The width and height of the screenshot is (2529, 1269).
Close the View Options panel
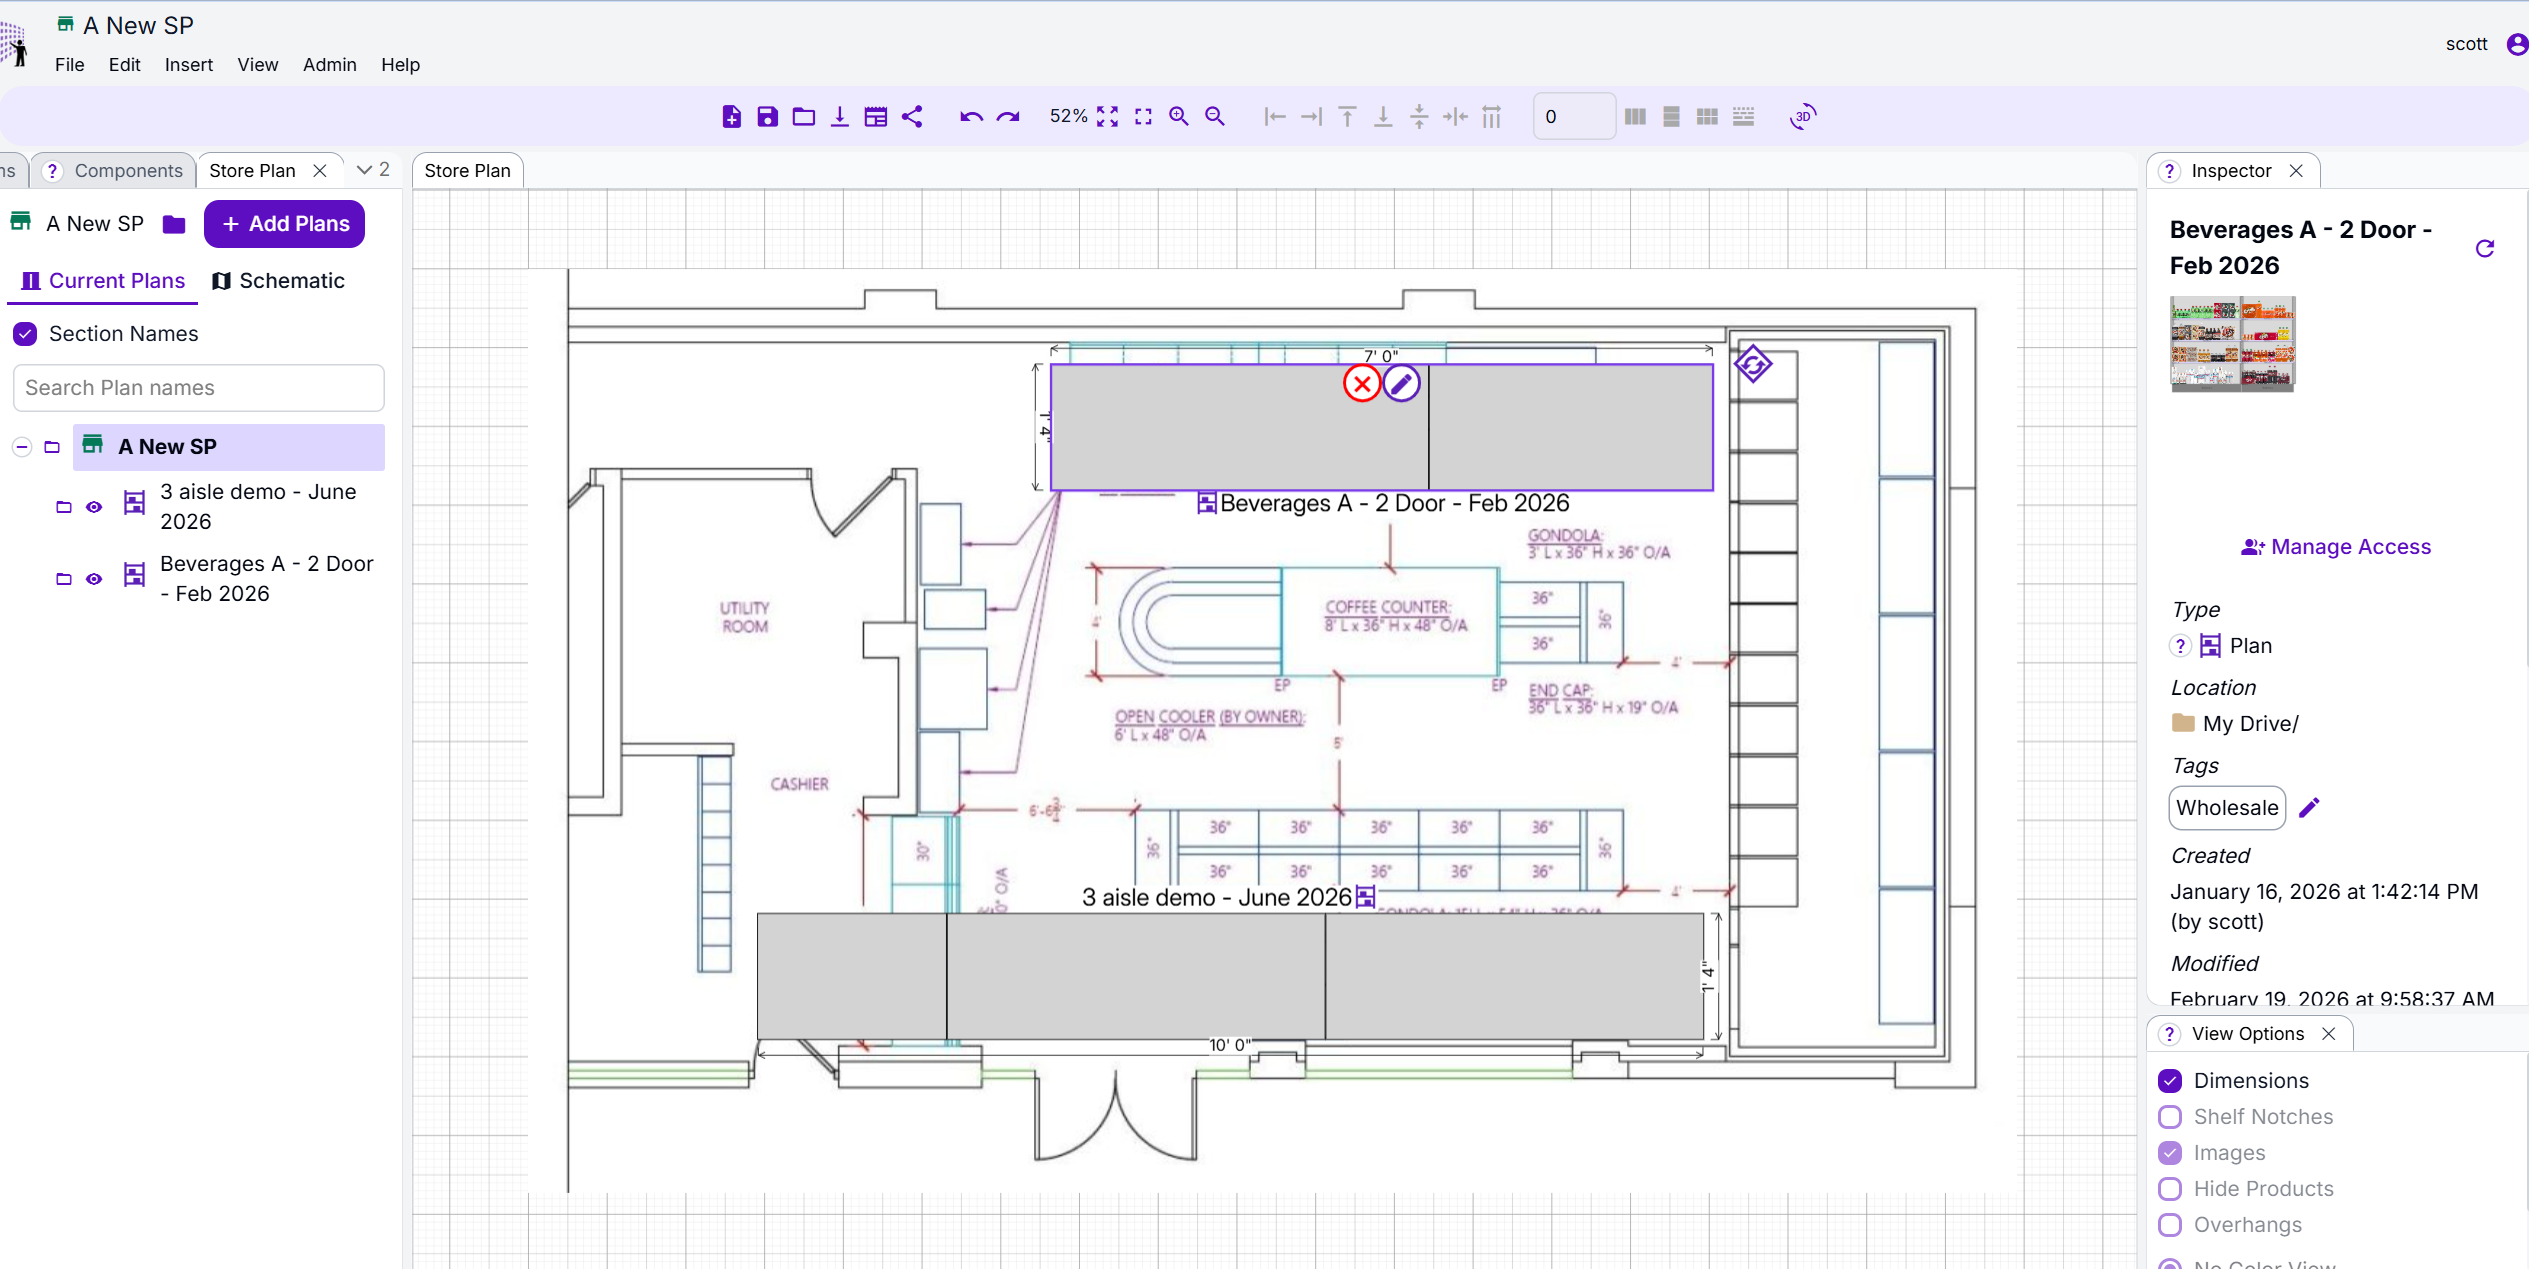click(2329, 1034)
